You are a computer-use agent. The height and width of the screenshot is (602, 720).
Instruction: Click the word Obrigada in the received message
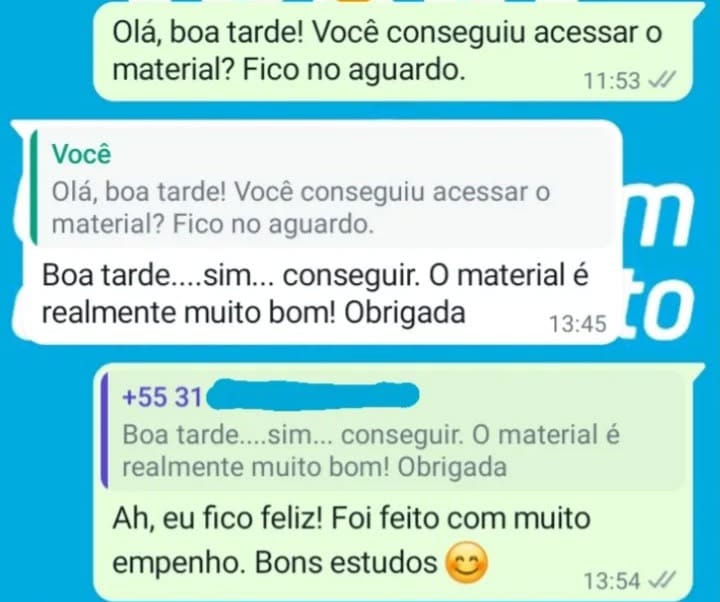pos(405,313)
